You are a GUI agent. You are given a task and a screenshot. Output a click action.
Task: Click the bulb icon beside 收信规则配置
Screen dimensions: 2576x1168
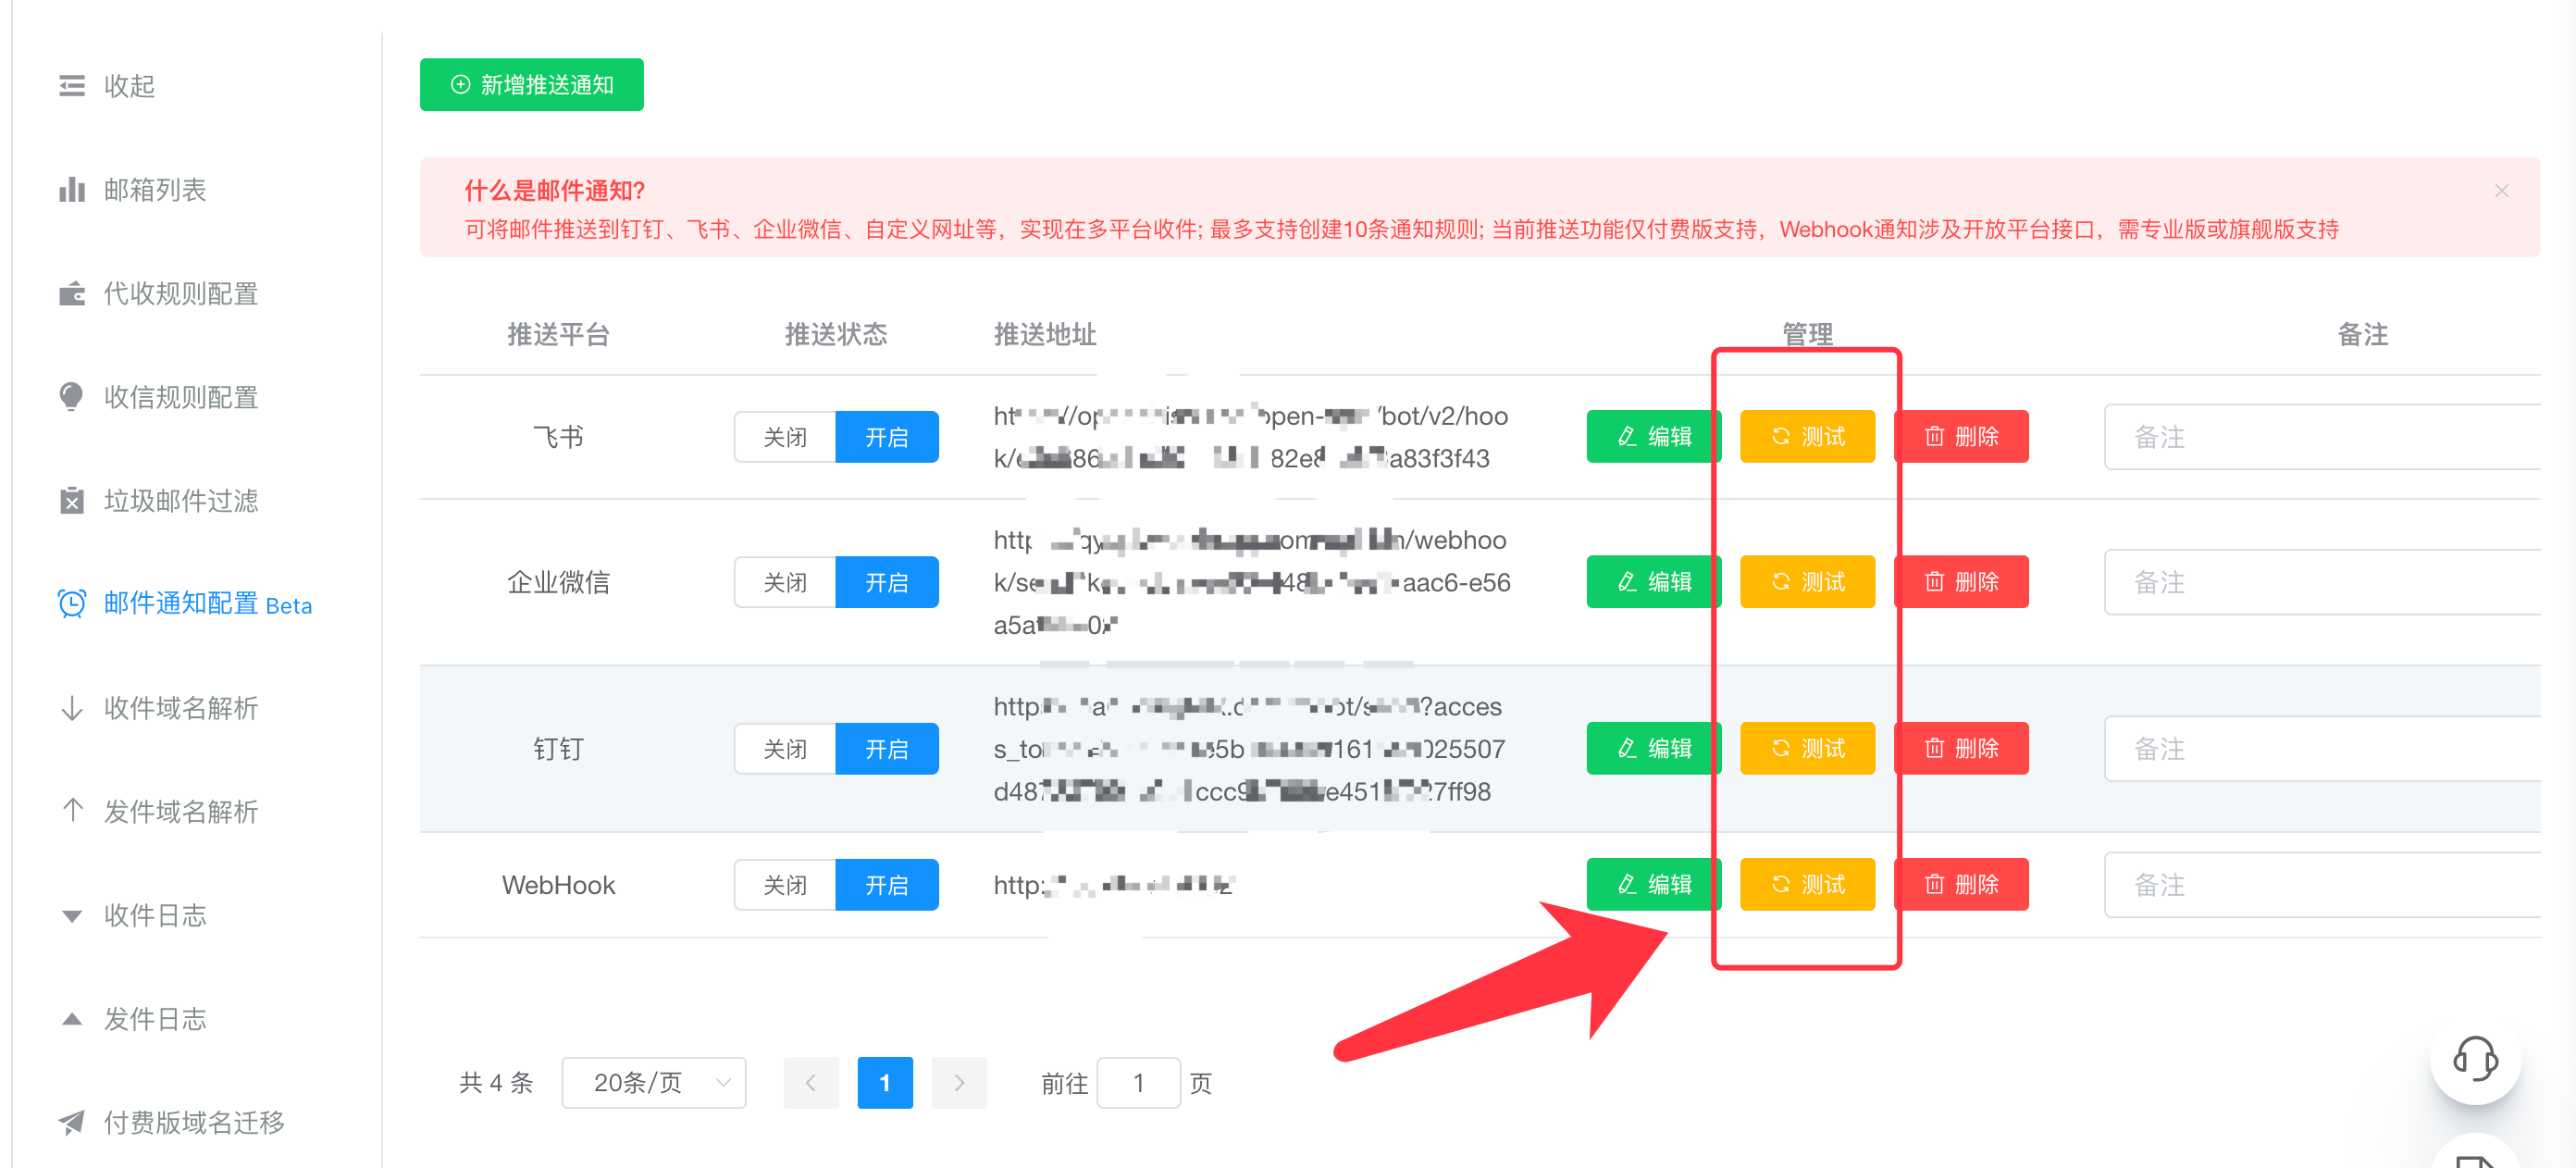click(72, 397)
